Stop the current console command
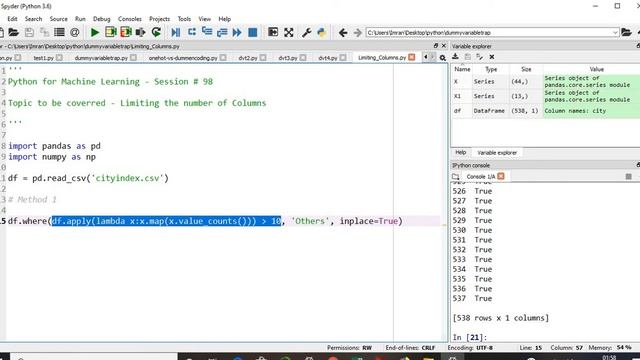640x360 pixels. pos(629,176)
